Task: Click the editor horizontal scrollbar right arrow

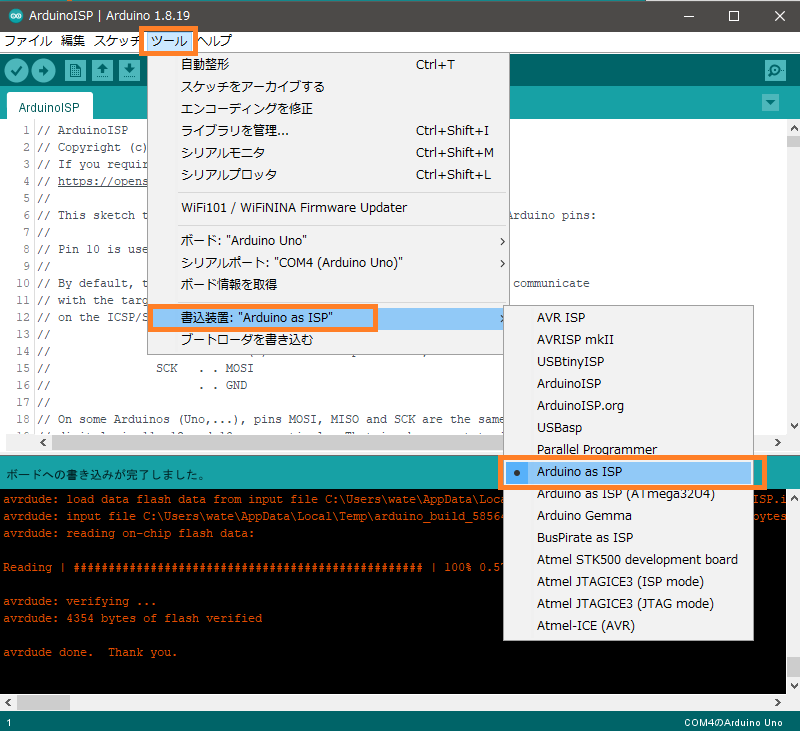Action: 778,442
